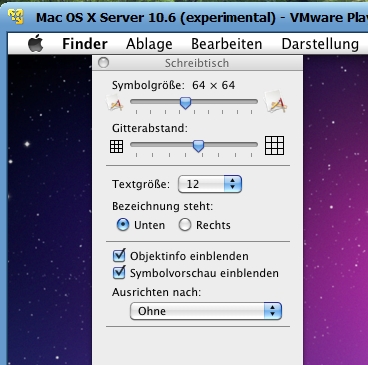Click the Symbolgröße 64 × 64 label
The width and height of the screenshot is (368, 365).
tap(173, 85)
